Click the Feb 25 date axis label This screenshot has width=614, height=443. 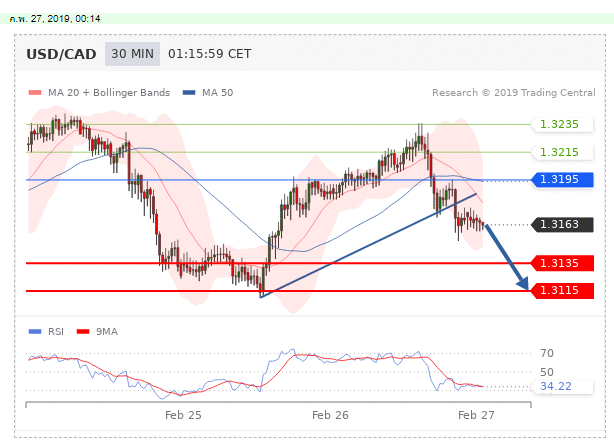pos(183,415)
